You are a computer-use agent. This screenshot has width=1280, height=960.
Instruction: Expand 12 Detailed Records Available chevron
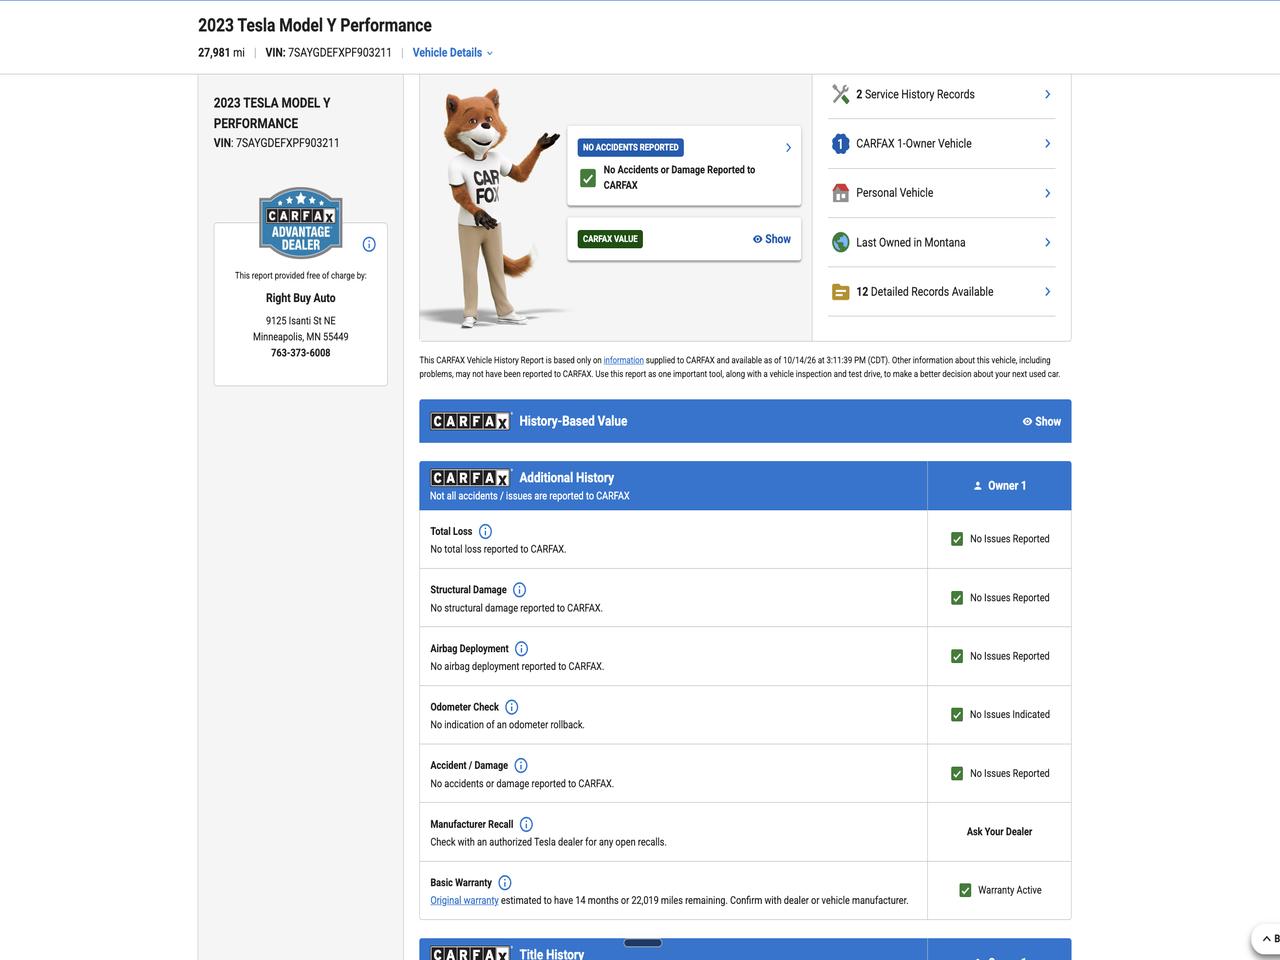(x=1047, y=292)
